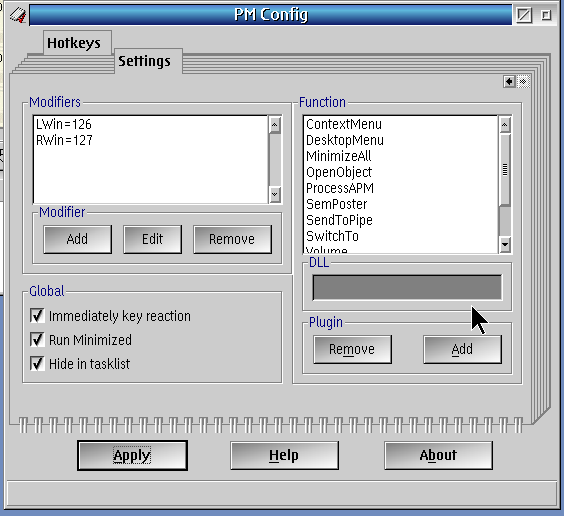The width and height of the screenshot is (564, 516).
Task: Open the PM Config system menu icon
Action: 18,15
